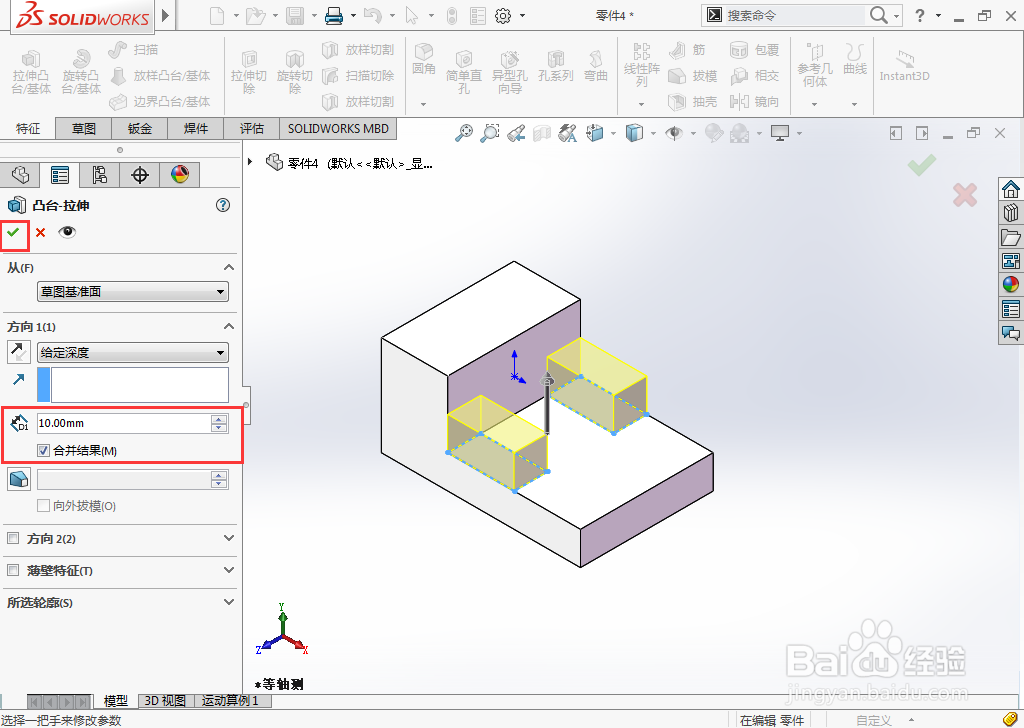
Task: Collapse the 从(F) section
Action: 229,267
